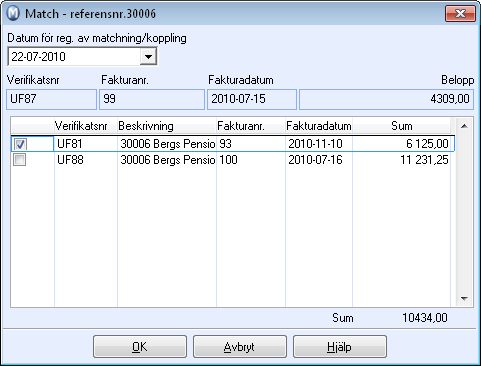Click the Match application icon in title bar

(x=13, y=14)
